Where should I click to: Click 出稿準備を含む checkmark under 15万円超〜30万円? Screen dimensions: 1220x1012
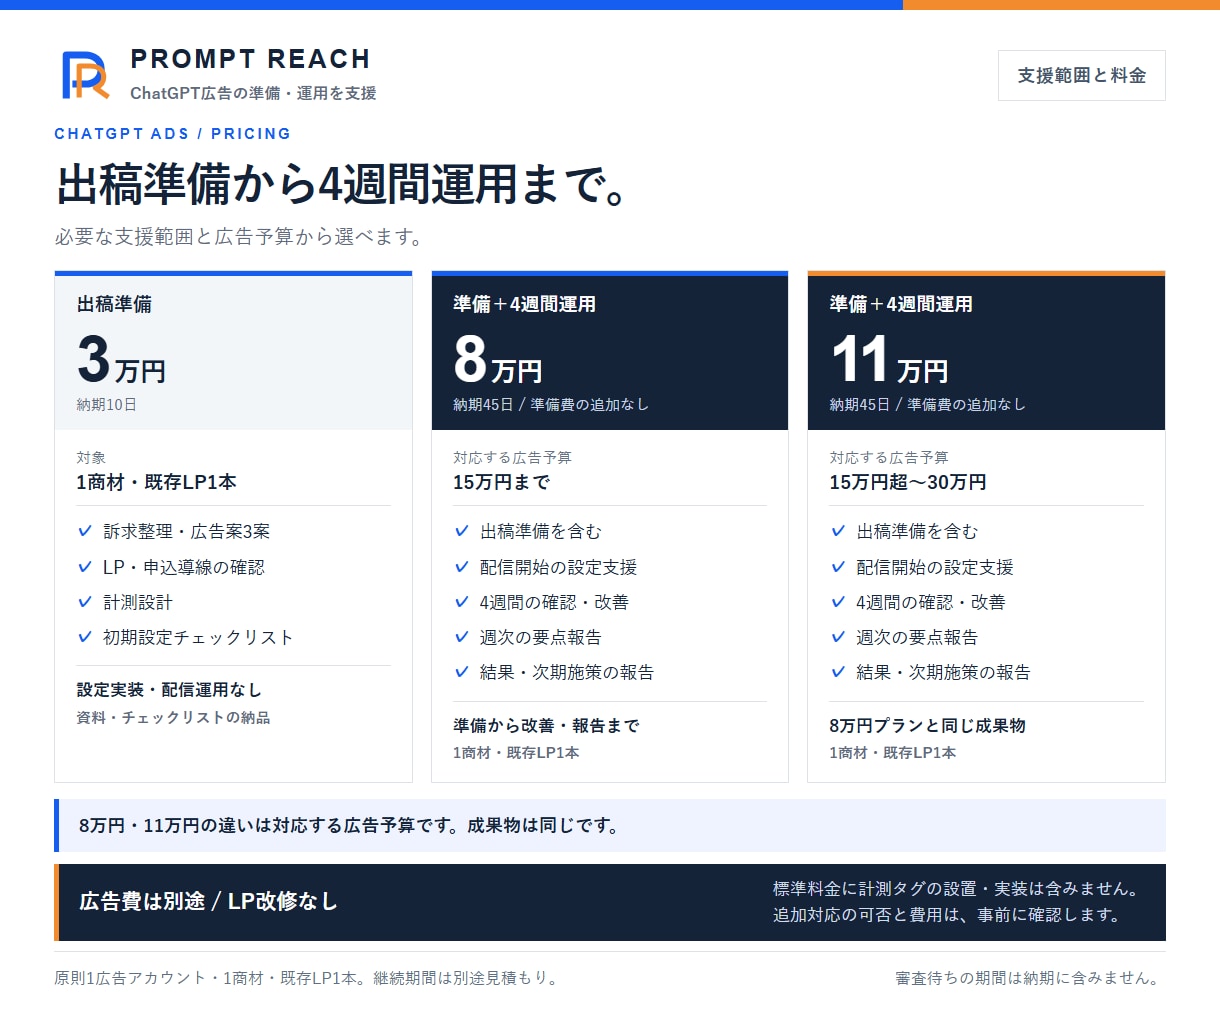click(x=838, y=531)
